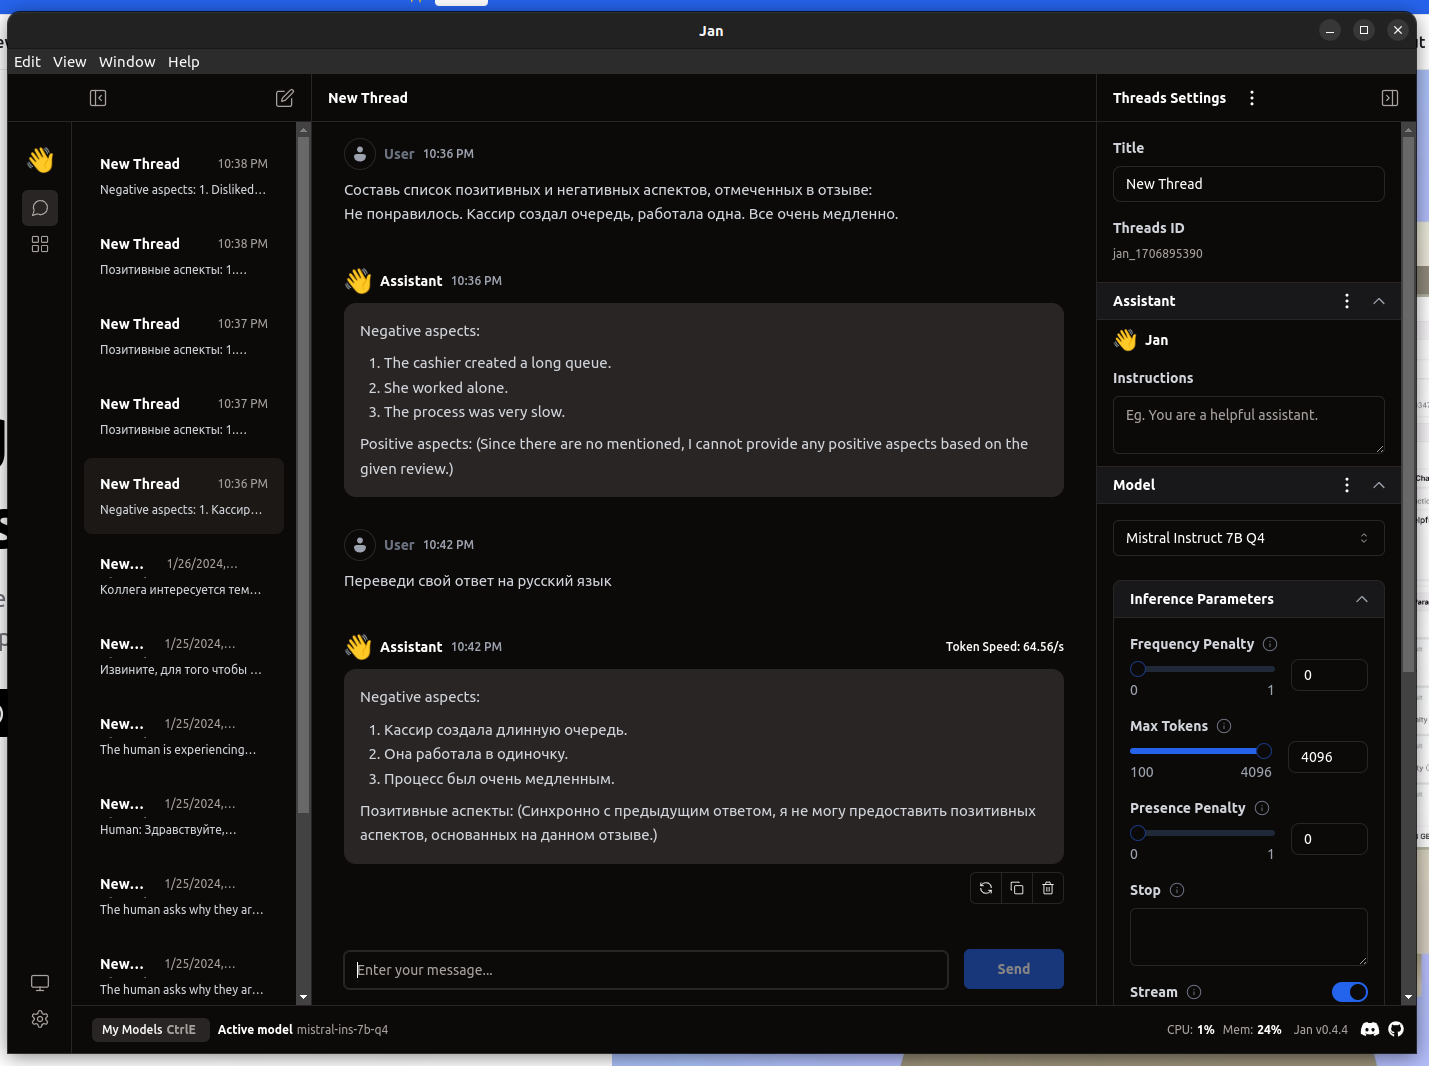This screenshot has width=1429, height=1066.
Task: Click the Presence Penalty value box
Action: (x=1329, y=839)
